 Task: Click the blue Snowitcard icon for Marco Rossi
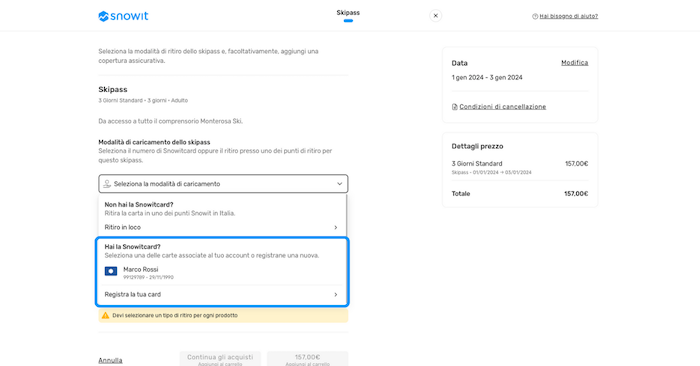111,271
